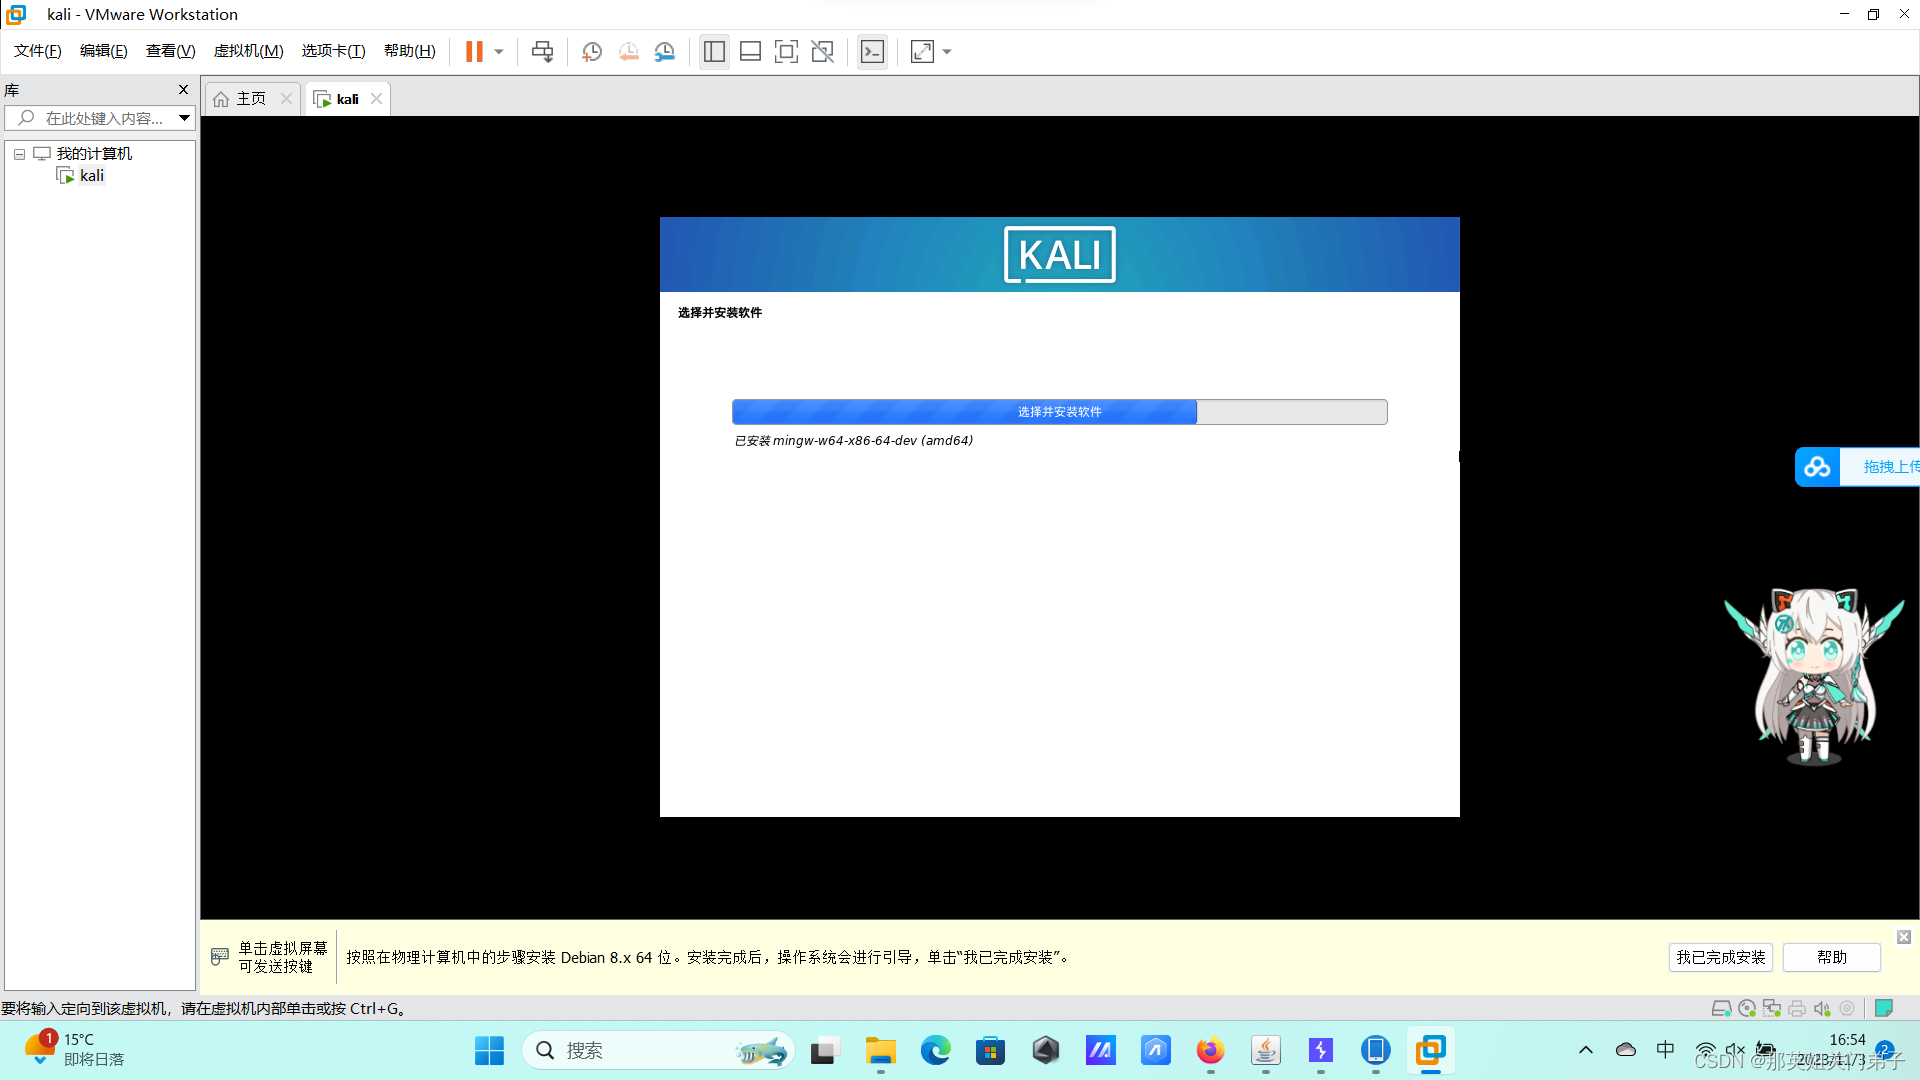Open the Java app in the taskbar
This screenshot has height=1080, width=1920.
click(x=1265, y=1050)
